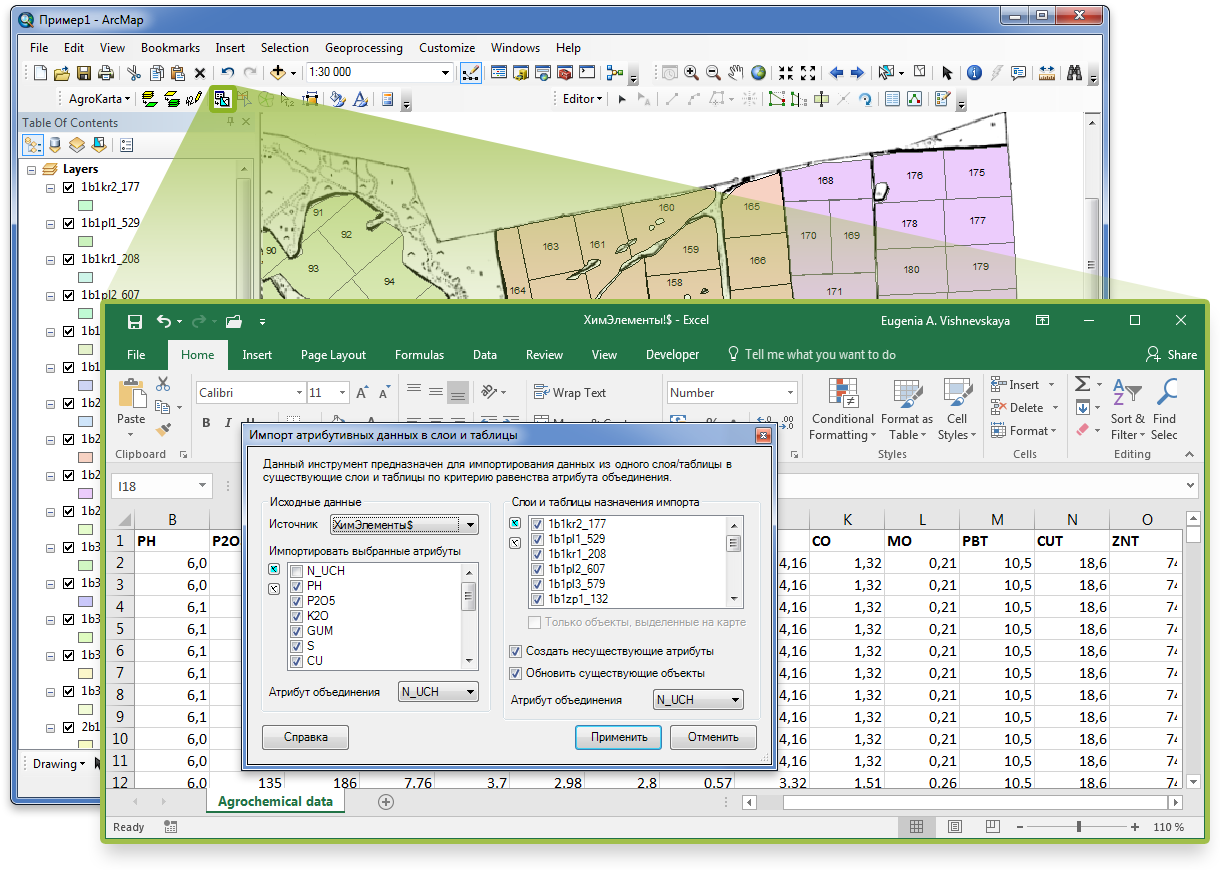Click Excel Page Layout view status icon
Viewport: 1220px width, 870px height.
[956, 827]
